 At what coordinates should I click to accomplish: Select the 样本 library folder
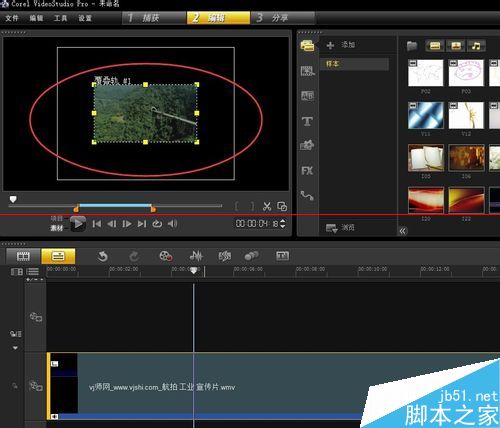tap(355, 64)
